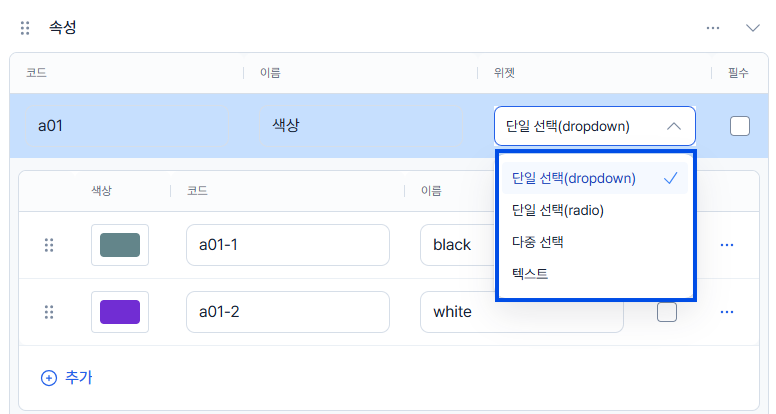
Task: Toggle the 필수 checkbox for a01
Action: click(x=739, y=126)
